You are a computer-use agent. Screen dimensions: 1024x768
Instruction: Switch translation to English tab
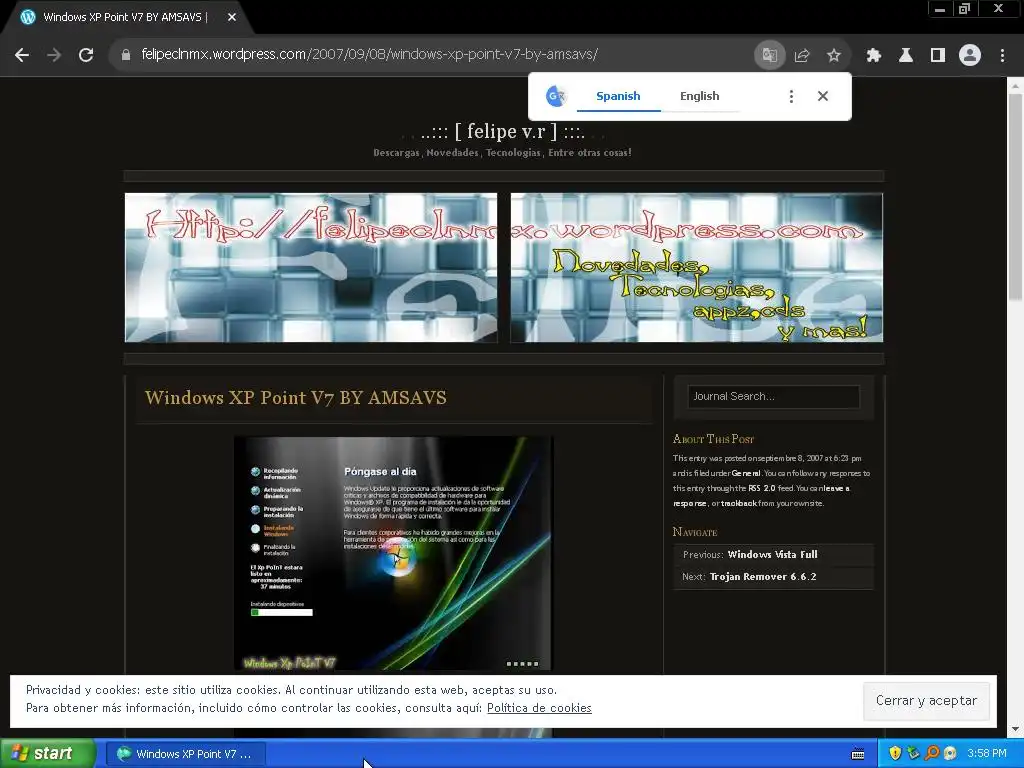pyautogui.click(x=699, y=96)
